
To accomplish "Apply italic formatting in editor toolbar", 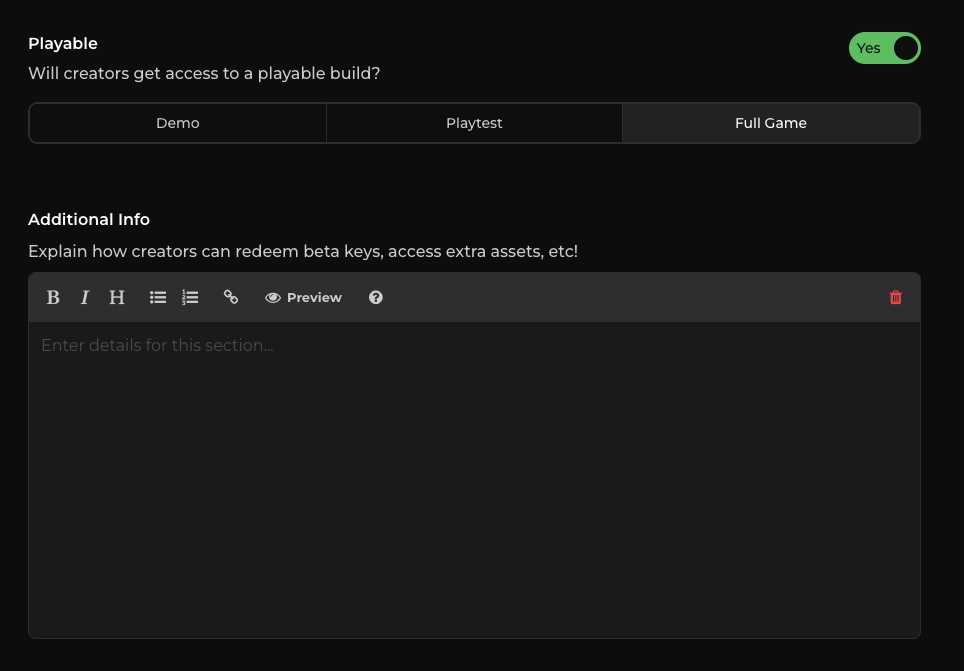I will pos(85,298).
